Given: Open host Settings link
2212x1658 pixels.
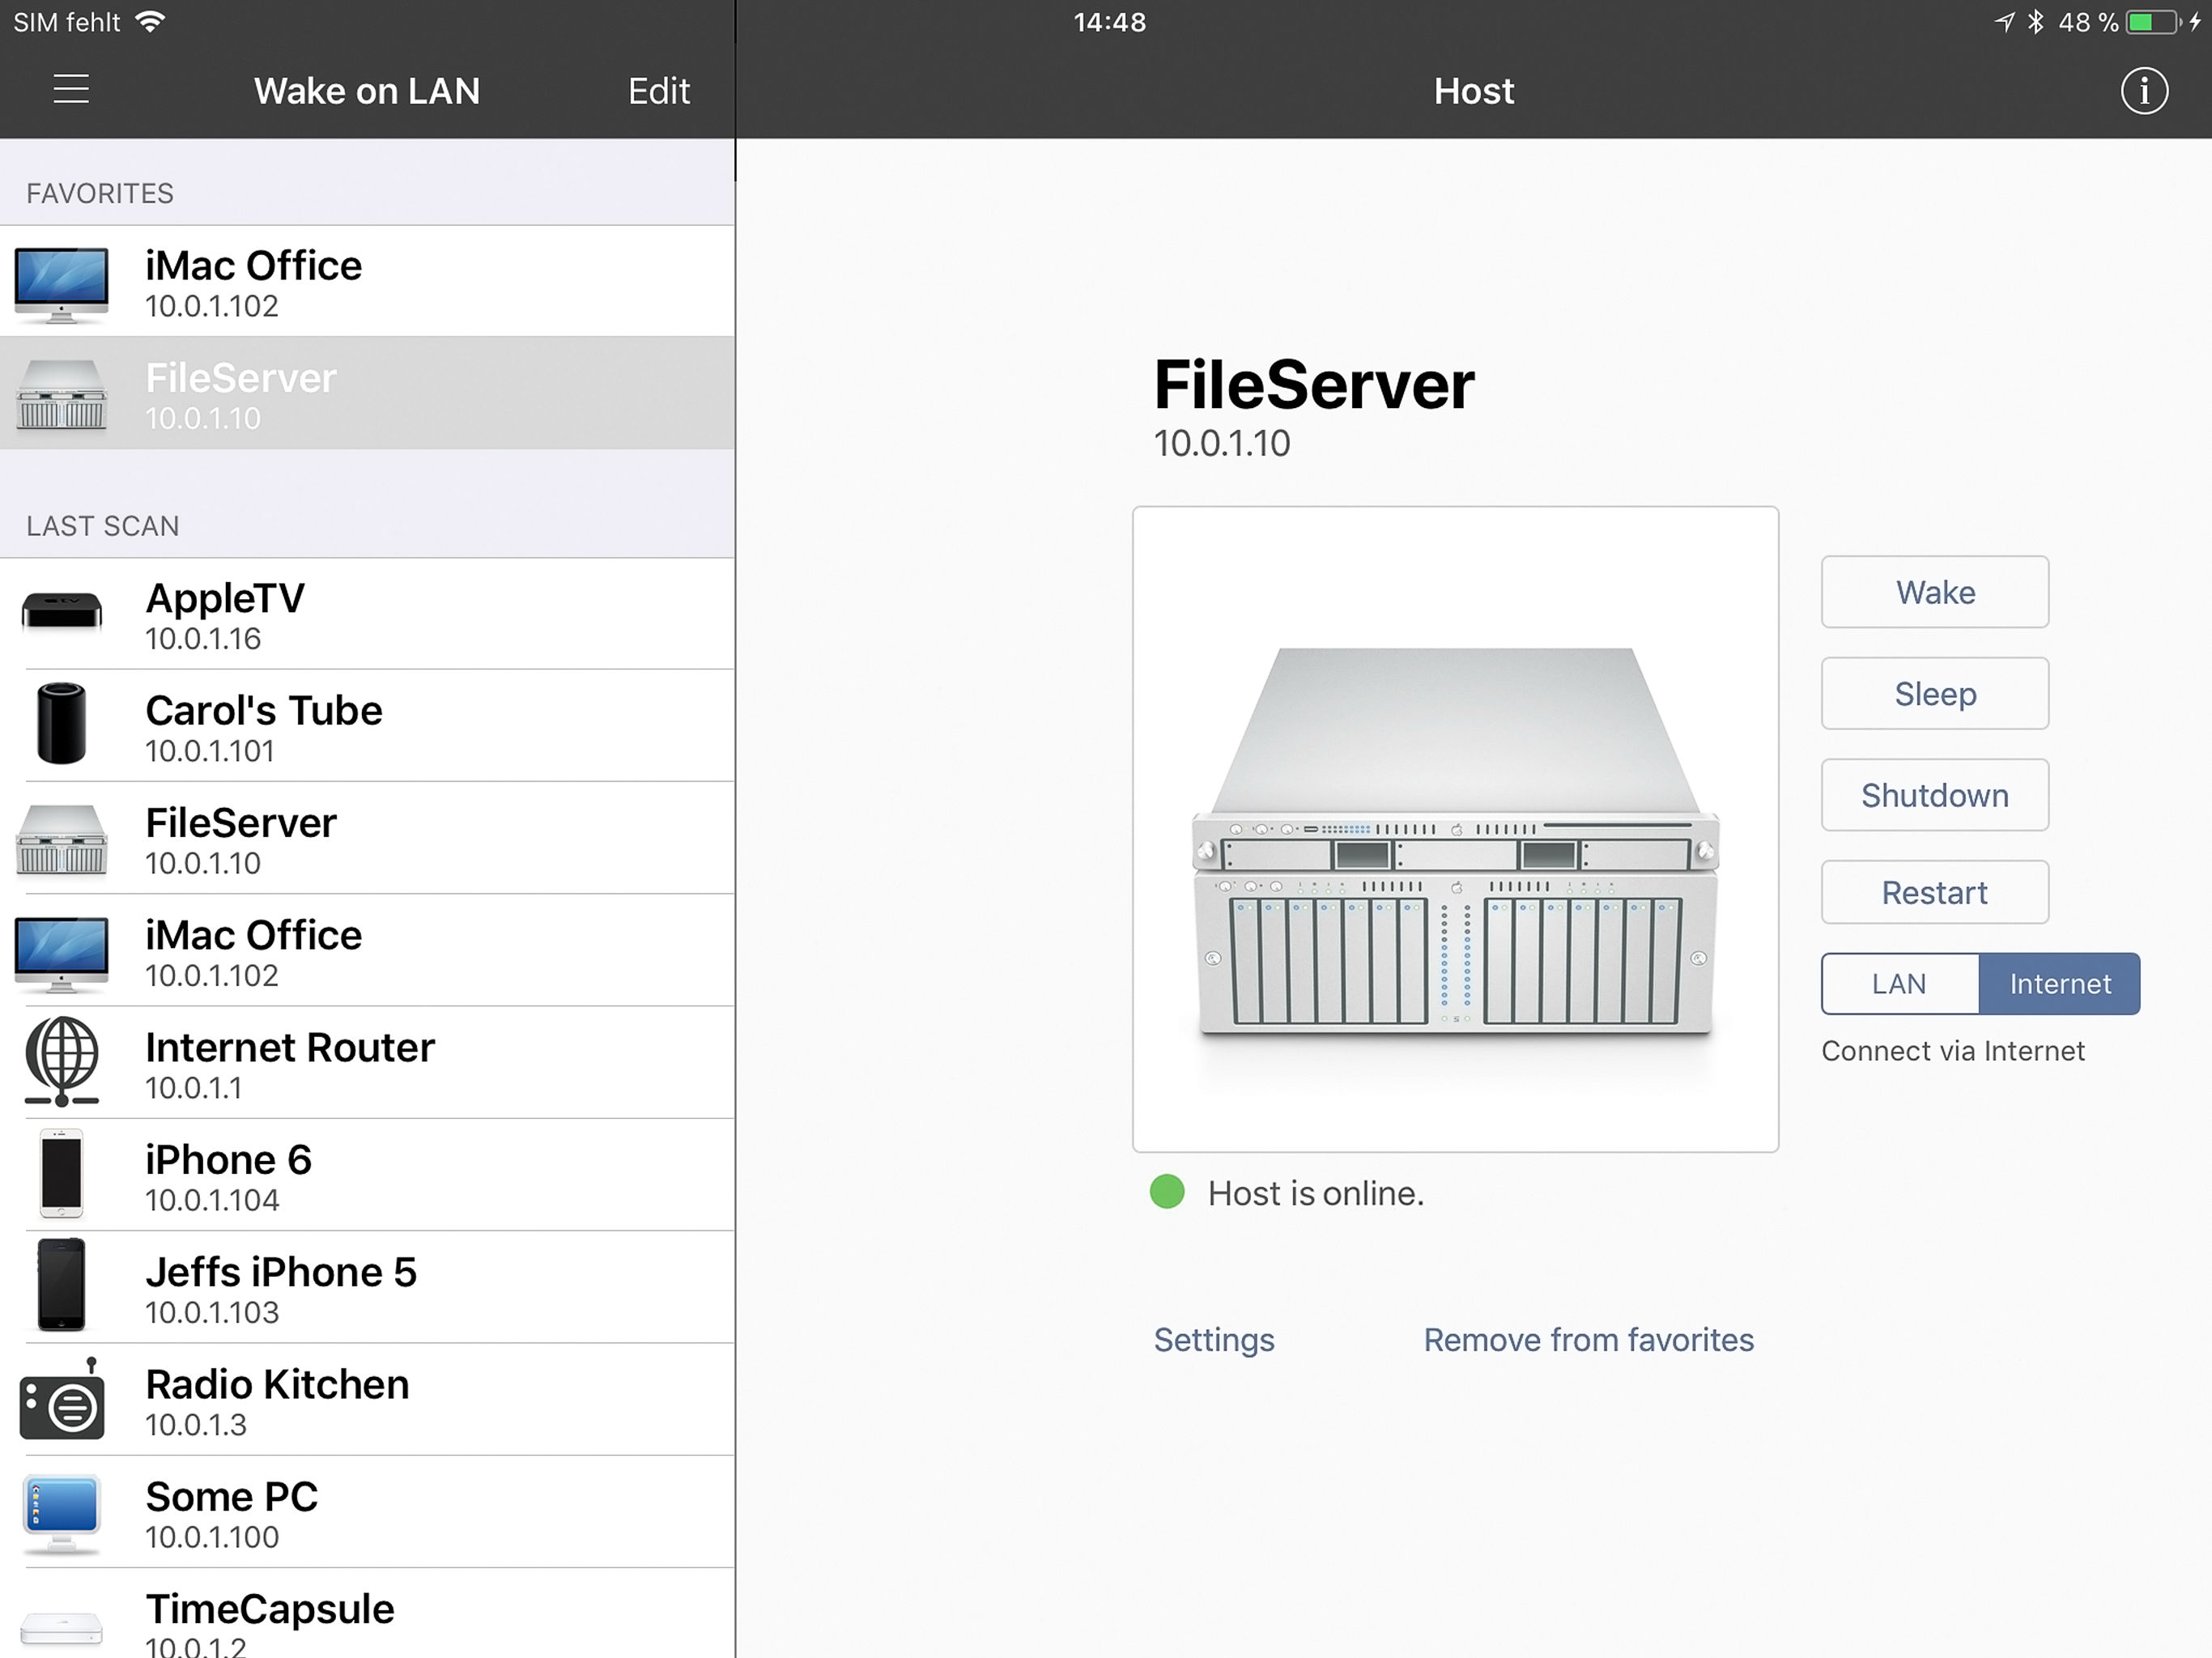Looking at the screenshot, I should point(1213,1340).
